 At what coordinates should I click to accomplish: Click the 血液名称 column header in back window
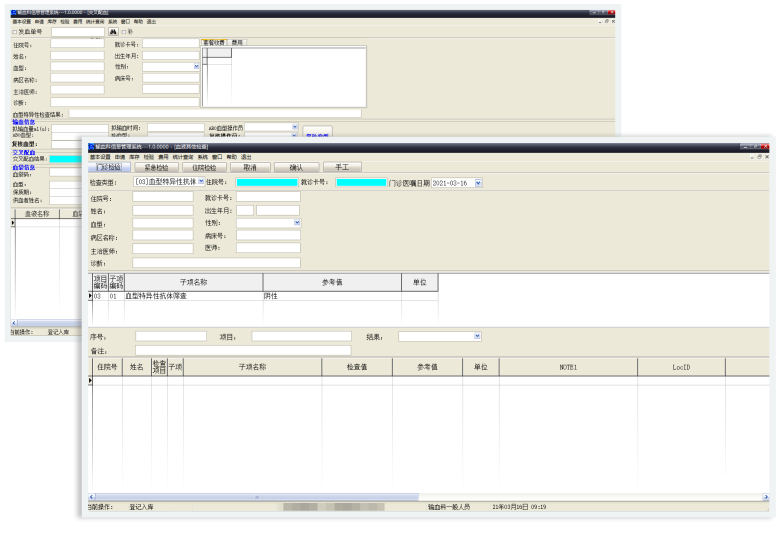(37, 214)
